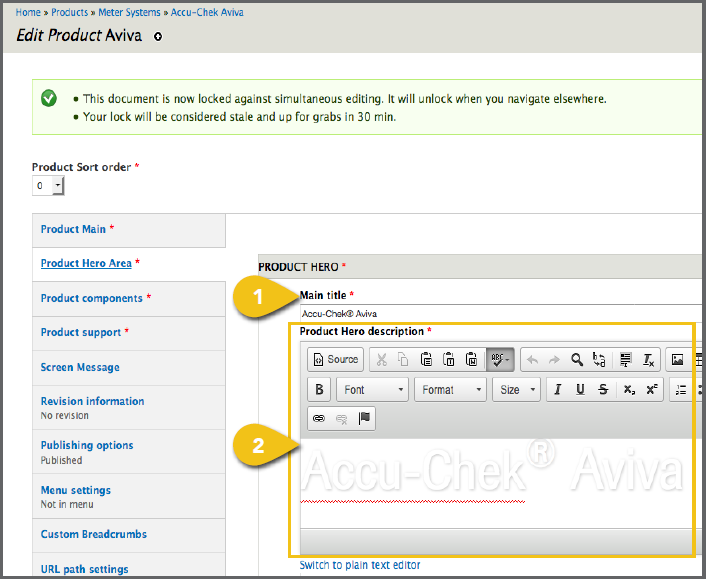Viewport: 706px width, 579px height.
Task: Click the Replace icon
Action: click(599, 359)
